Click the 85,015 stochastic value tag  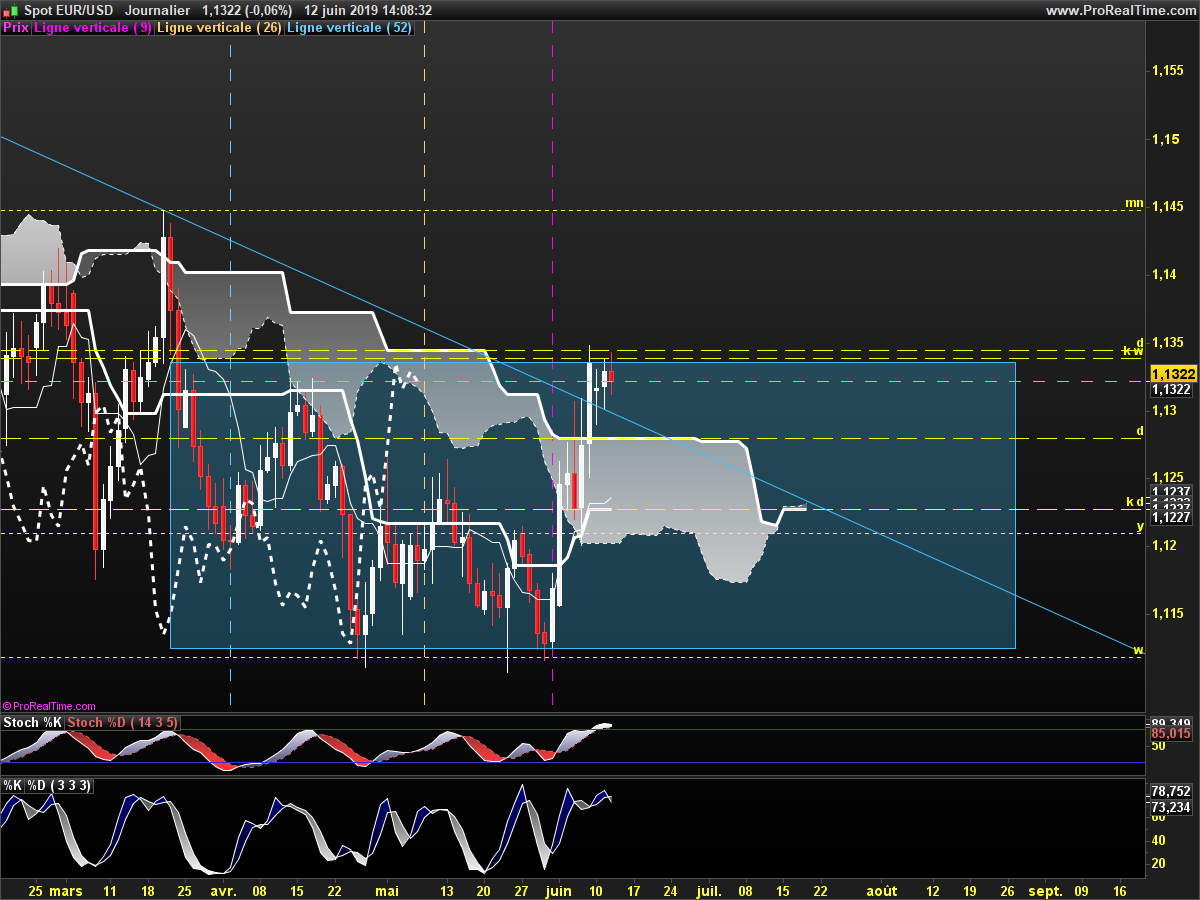1171,733
